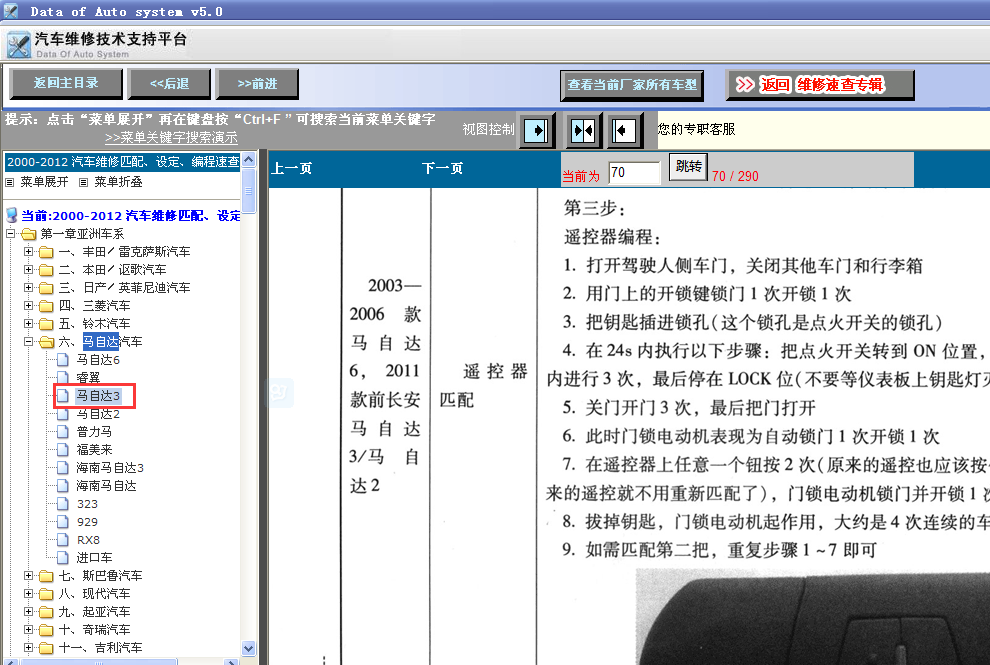Click the tree panel vertical scrollbar thumb
The image size is (990, 665).
tap(249, 190)
